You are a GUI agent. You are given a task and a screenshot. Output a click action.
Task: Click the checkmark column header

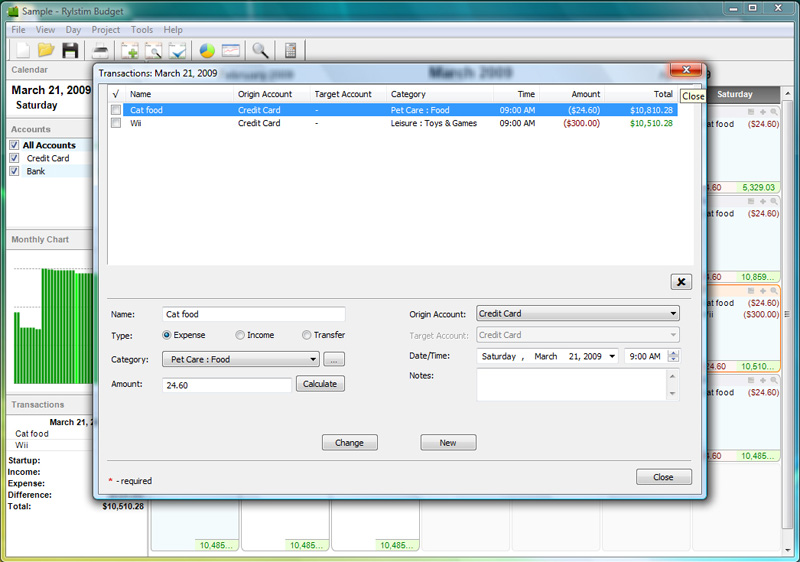[116, 94]
